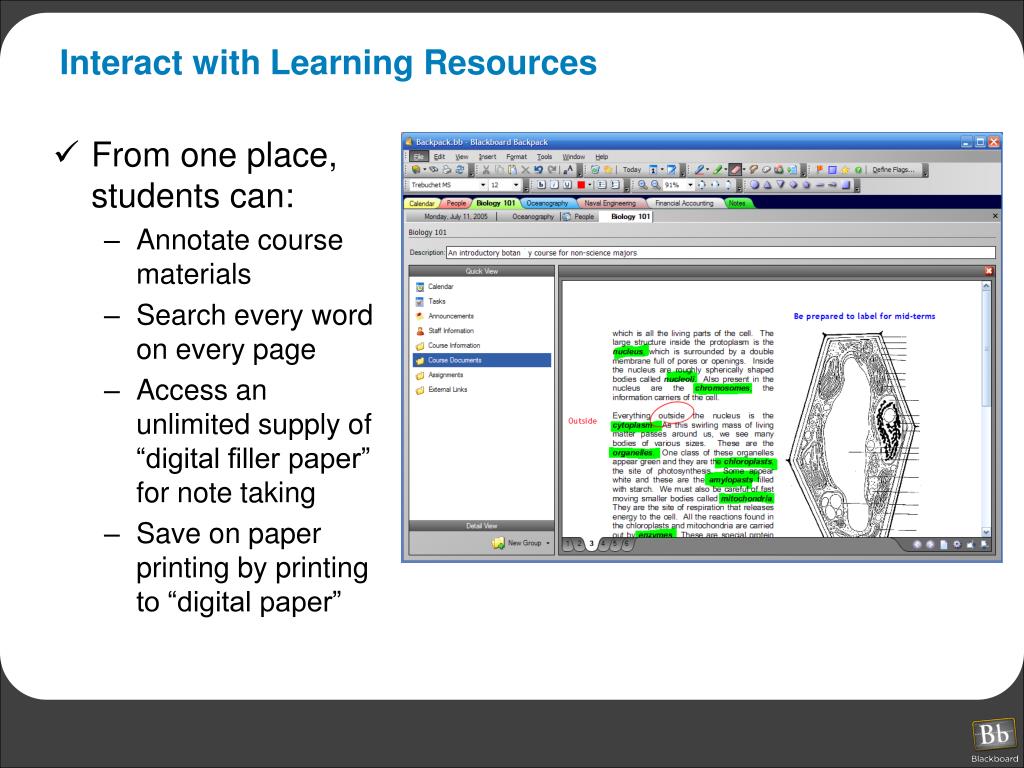Open the File menu
This screenshot has width=1024, height=768.
419,157
